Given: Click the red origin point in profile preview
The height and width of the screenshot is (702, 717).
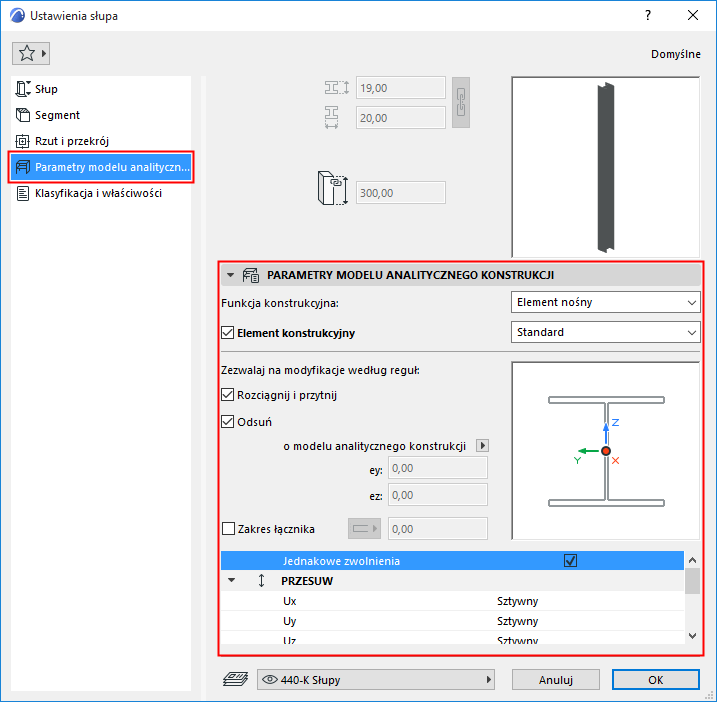Looking at the screenshot, I should coord(606,451).
